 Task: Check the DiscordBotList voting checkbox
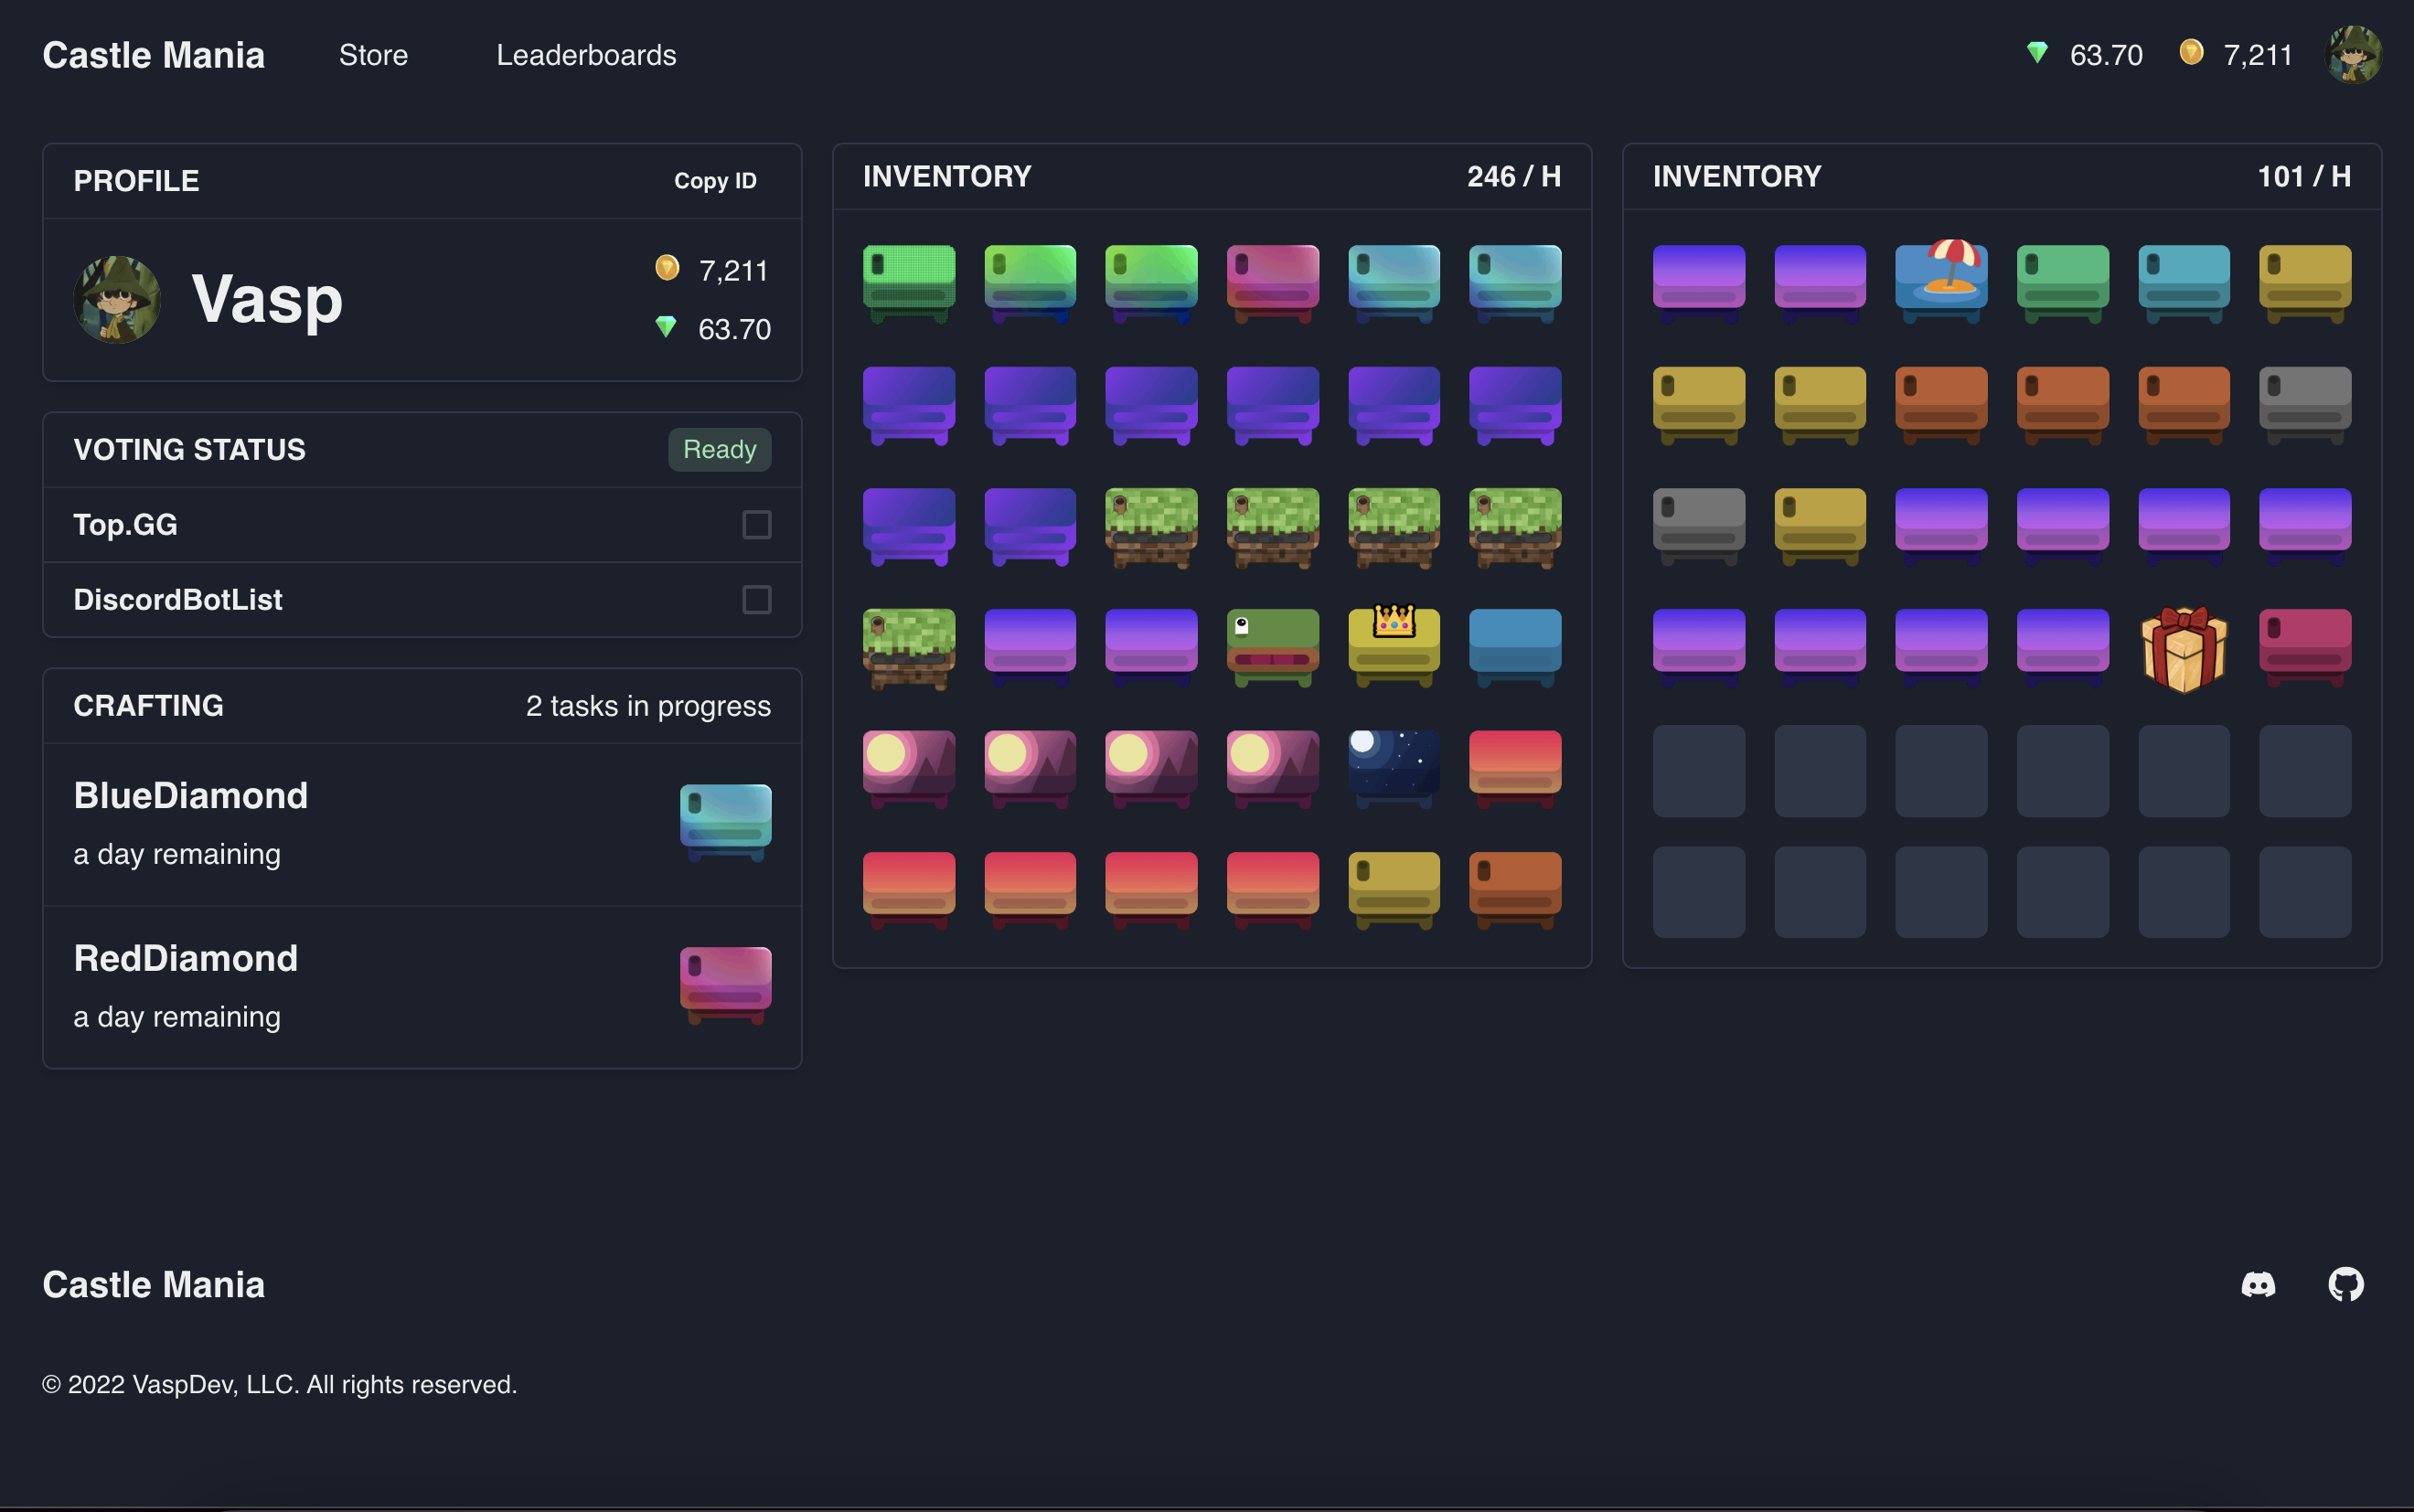click(x=756, y=599)
